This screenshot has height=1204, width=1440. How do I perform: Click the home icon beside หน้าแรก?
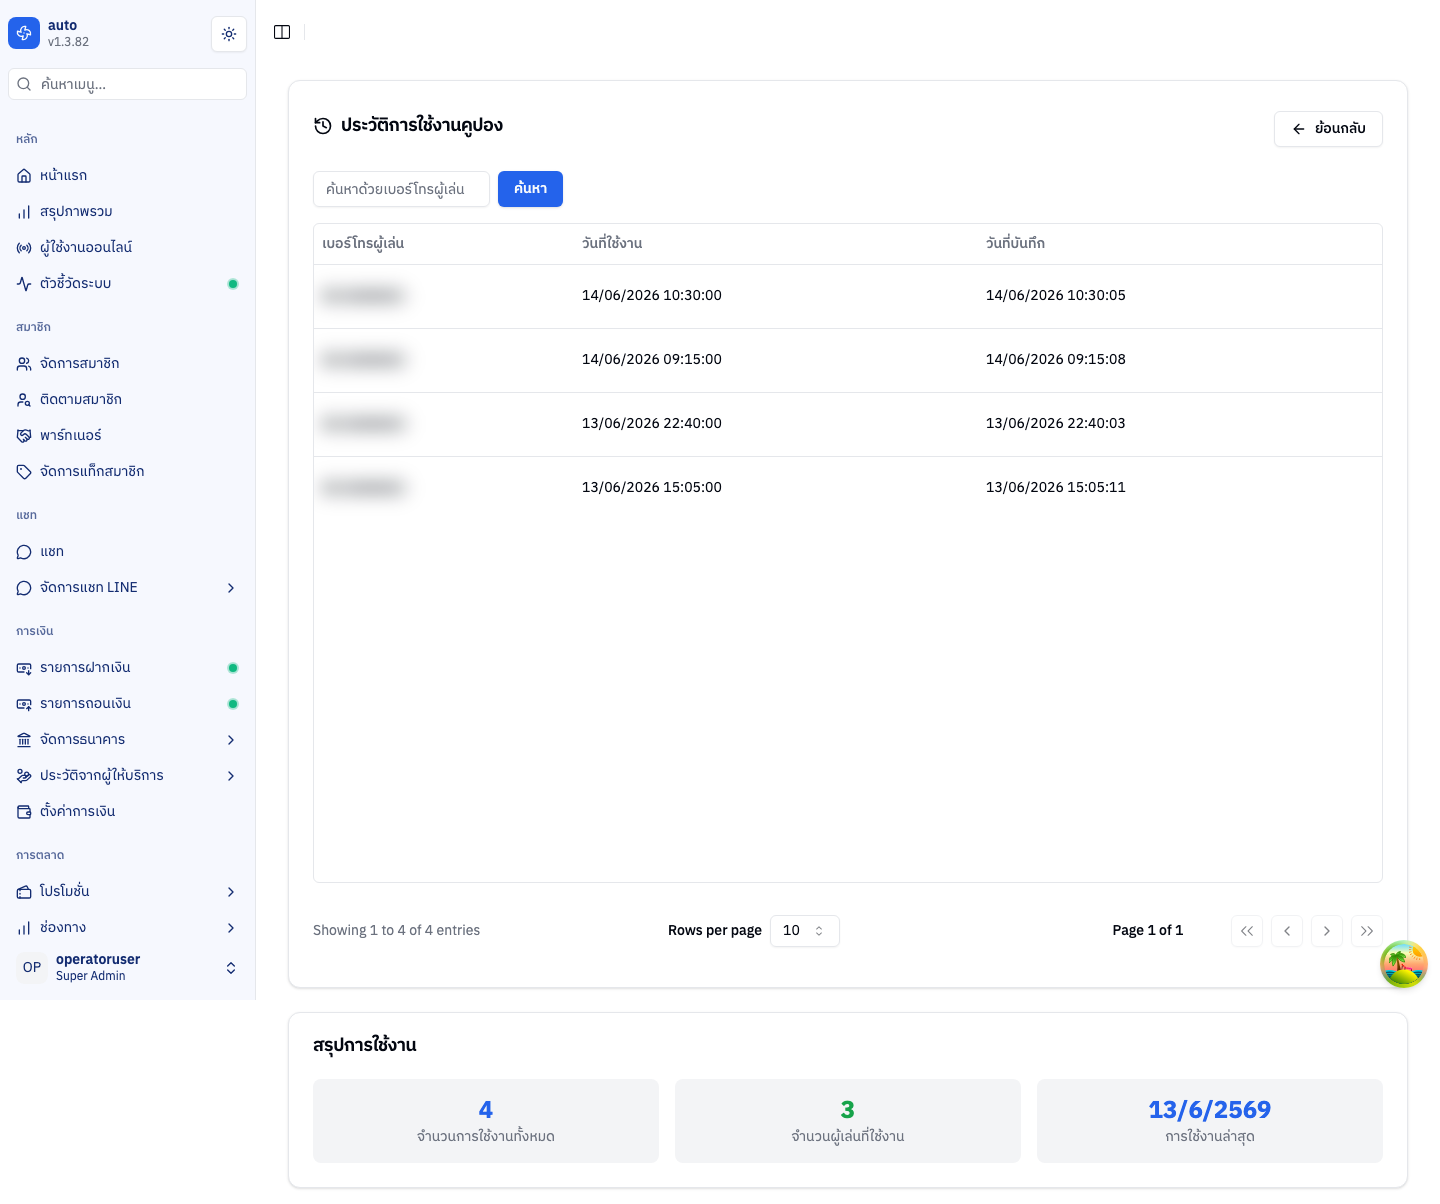tap(24, 176)
